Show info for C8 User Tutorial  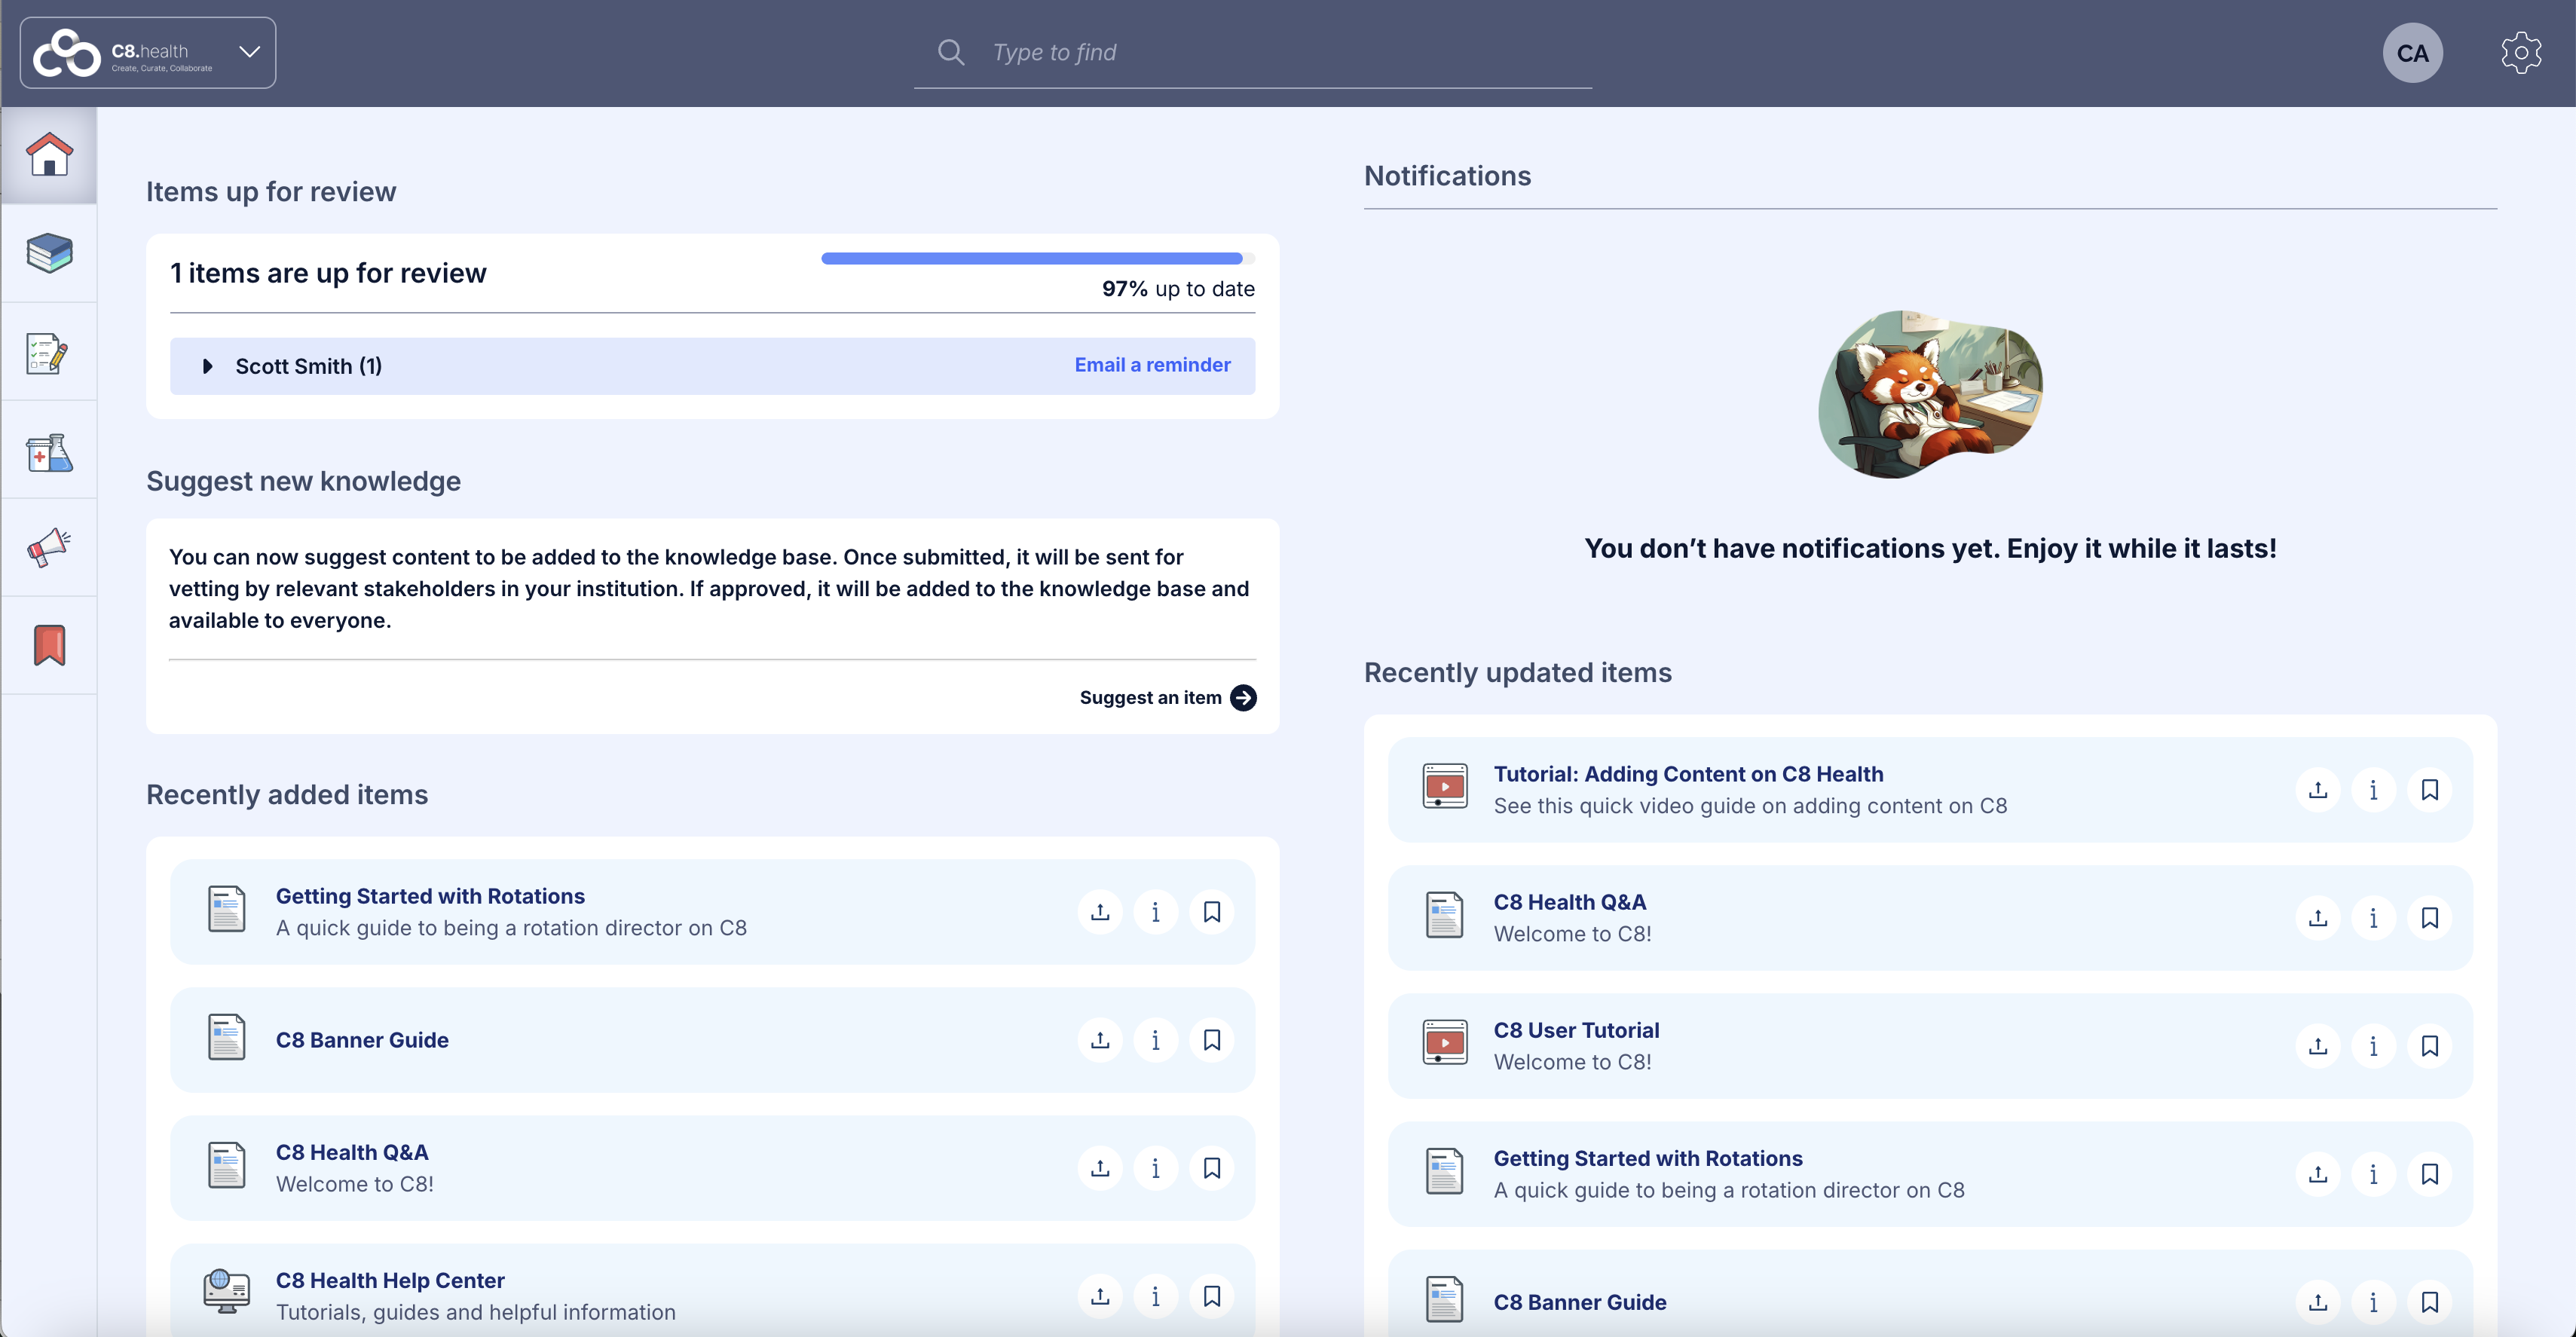pyautogui.click(x=2374, y=1046)
